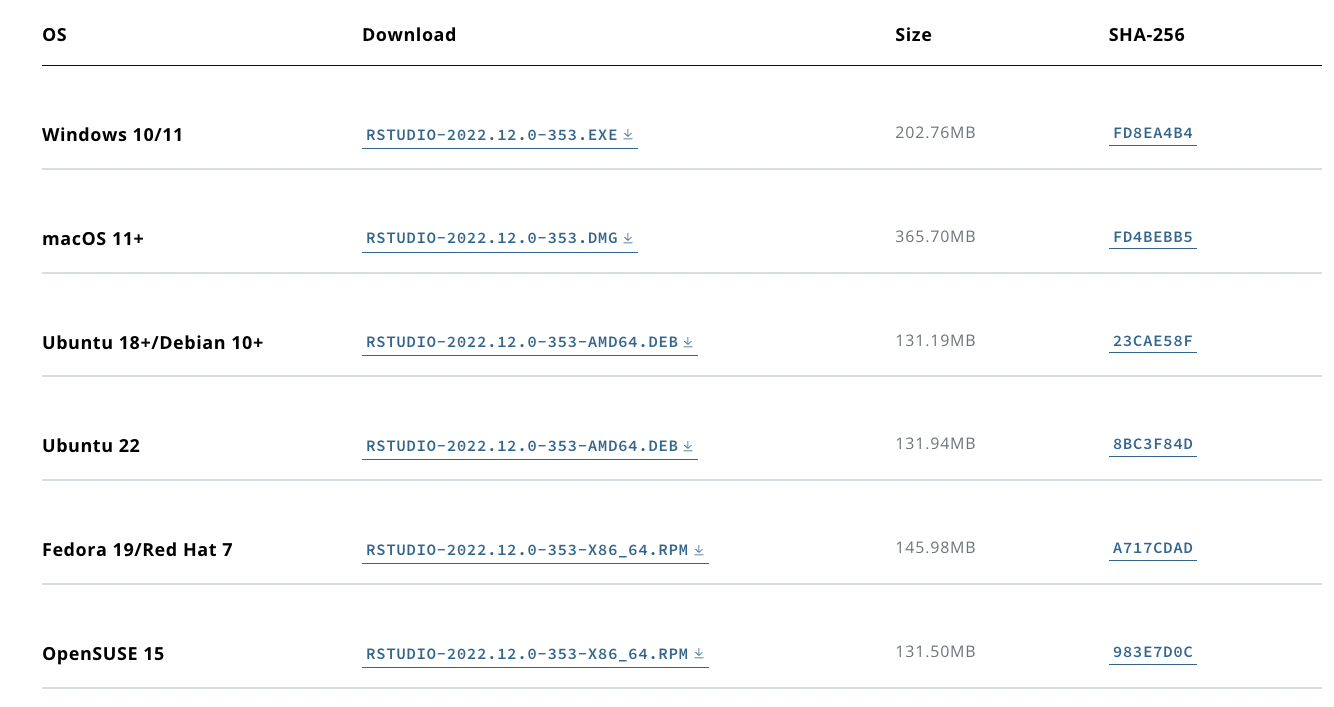Click the Download column header
Screen dimensions: 1334x707
point(408,35)
